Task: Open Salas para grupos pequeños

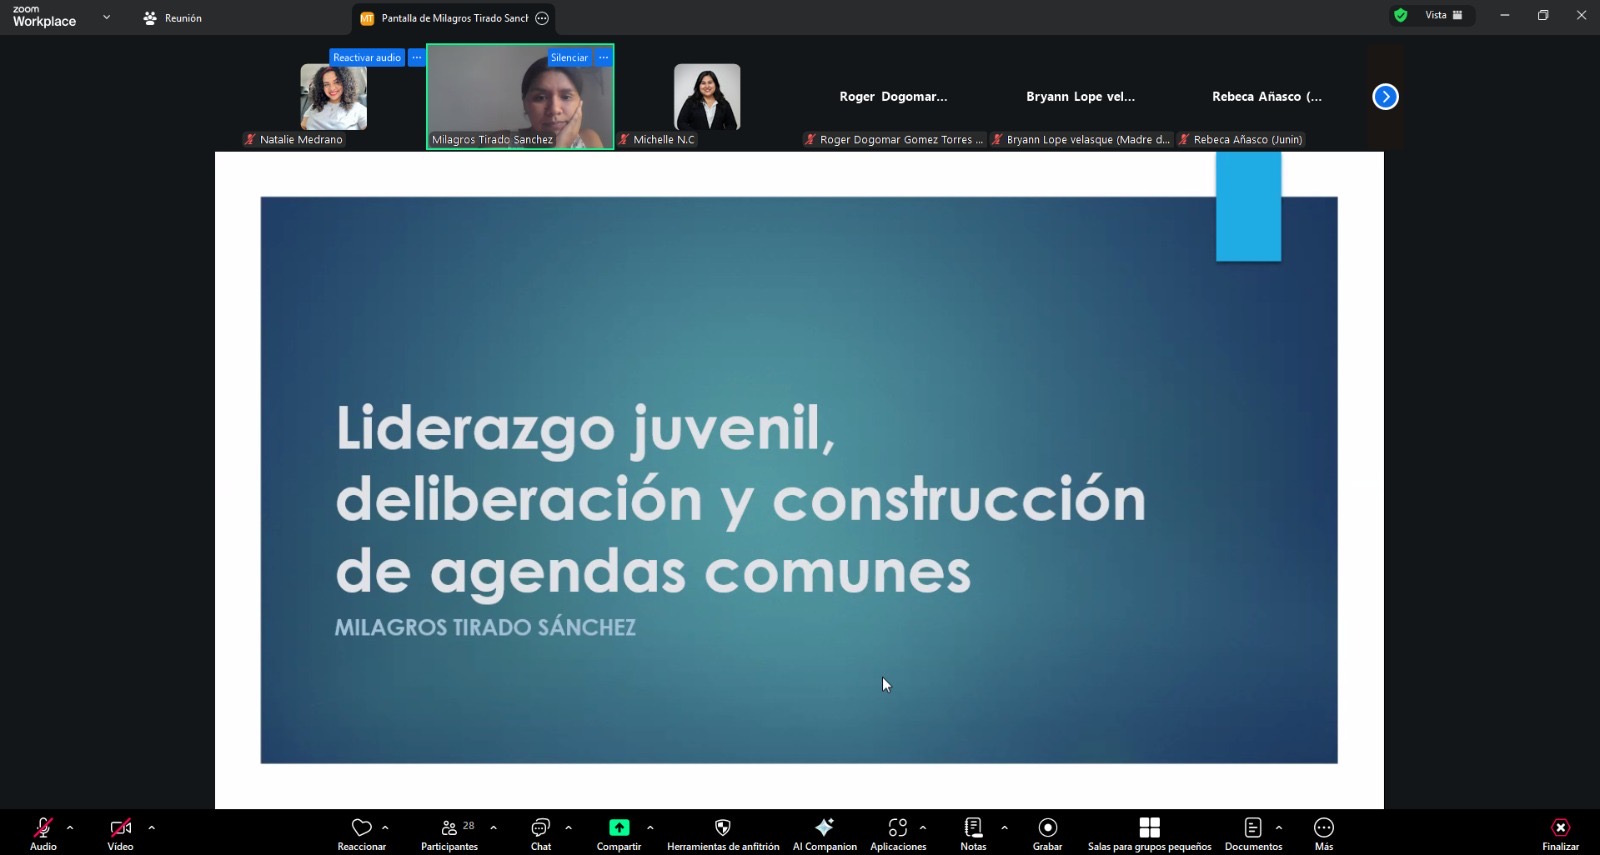Action: coord(1149,828)
